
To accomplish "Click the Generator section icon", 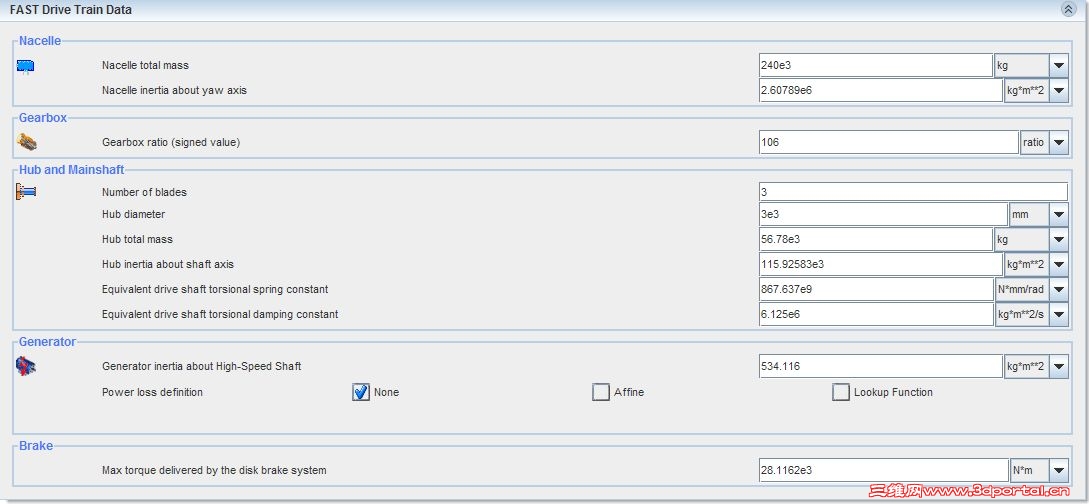I will click(x=26, y=366).
